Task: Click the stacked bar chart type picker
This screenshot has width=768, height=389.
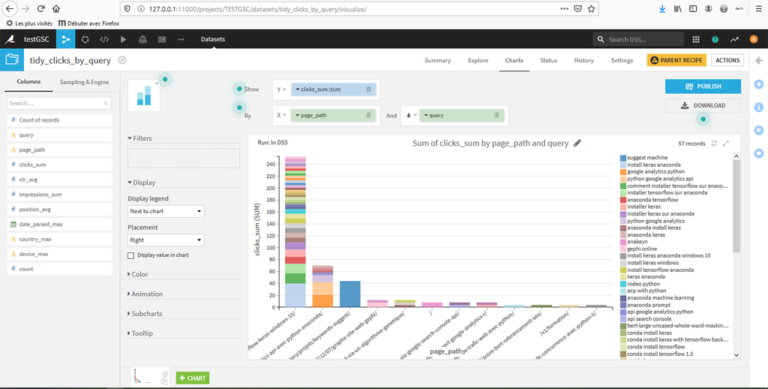Action: click(x=144, y=95)
